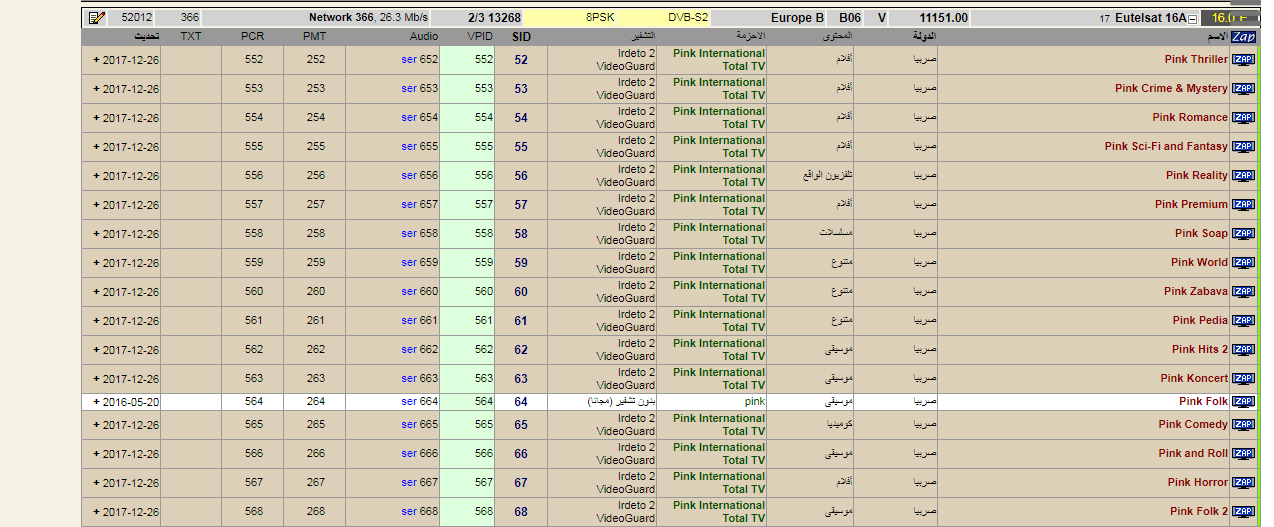
Task: Click the symbol rate text 2/3 13268
Action: tap(494, 18)
